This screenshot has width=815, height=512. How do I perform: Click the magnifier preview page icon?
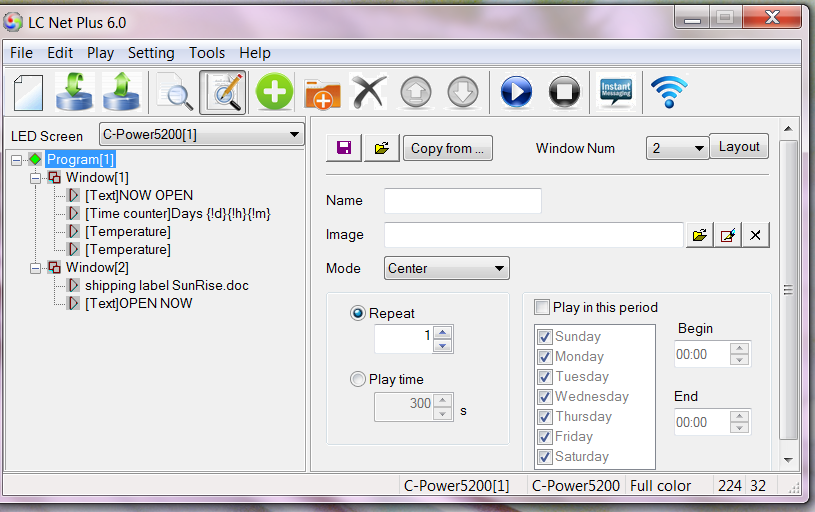pos(175,93)
